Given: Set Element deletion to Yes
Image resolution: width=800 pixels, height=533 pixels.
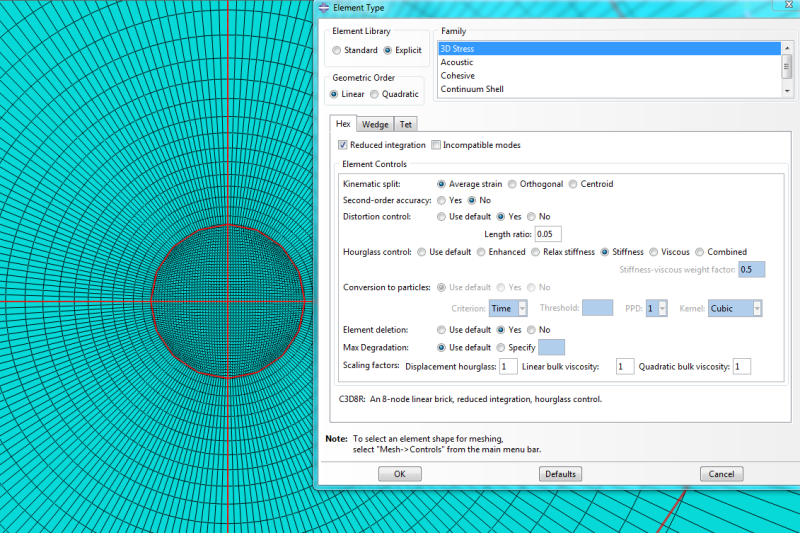Looking at the screenshot, I should (x=501, y=330).
